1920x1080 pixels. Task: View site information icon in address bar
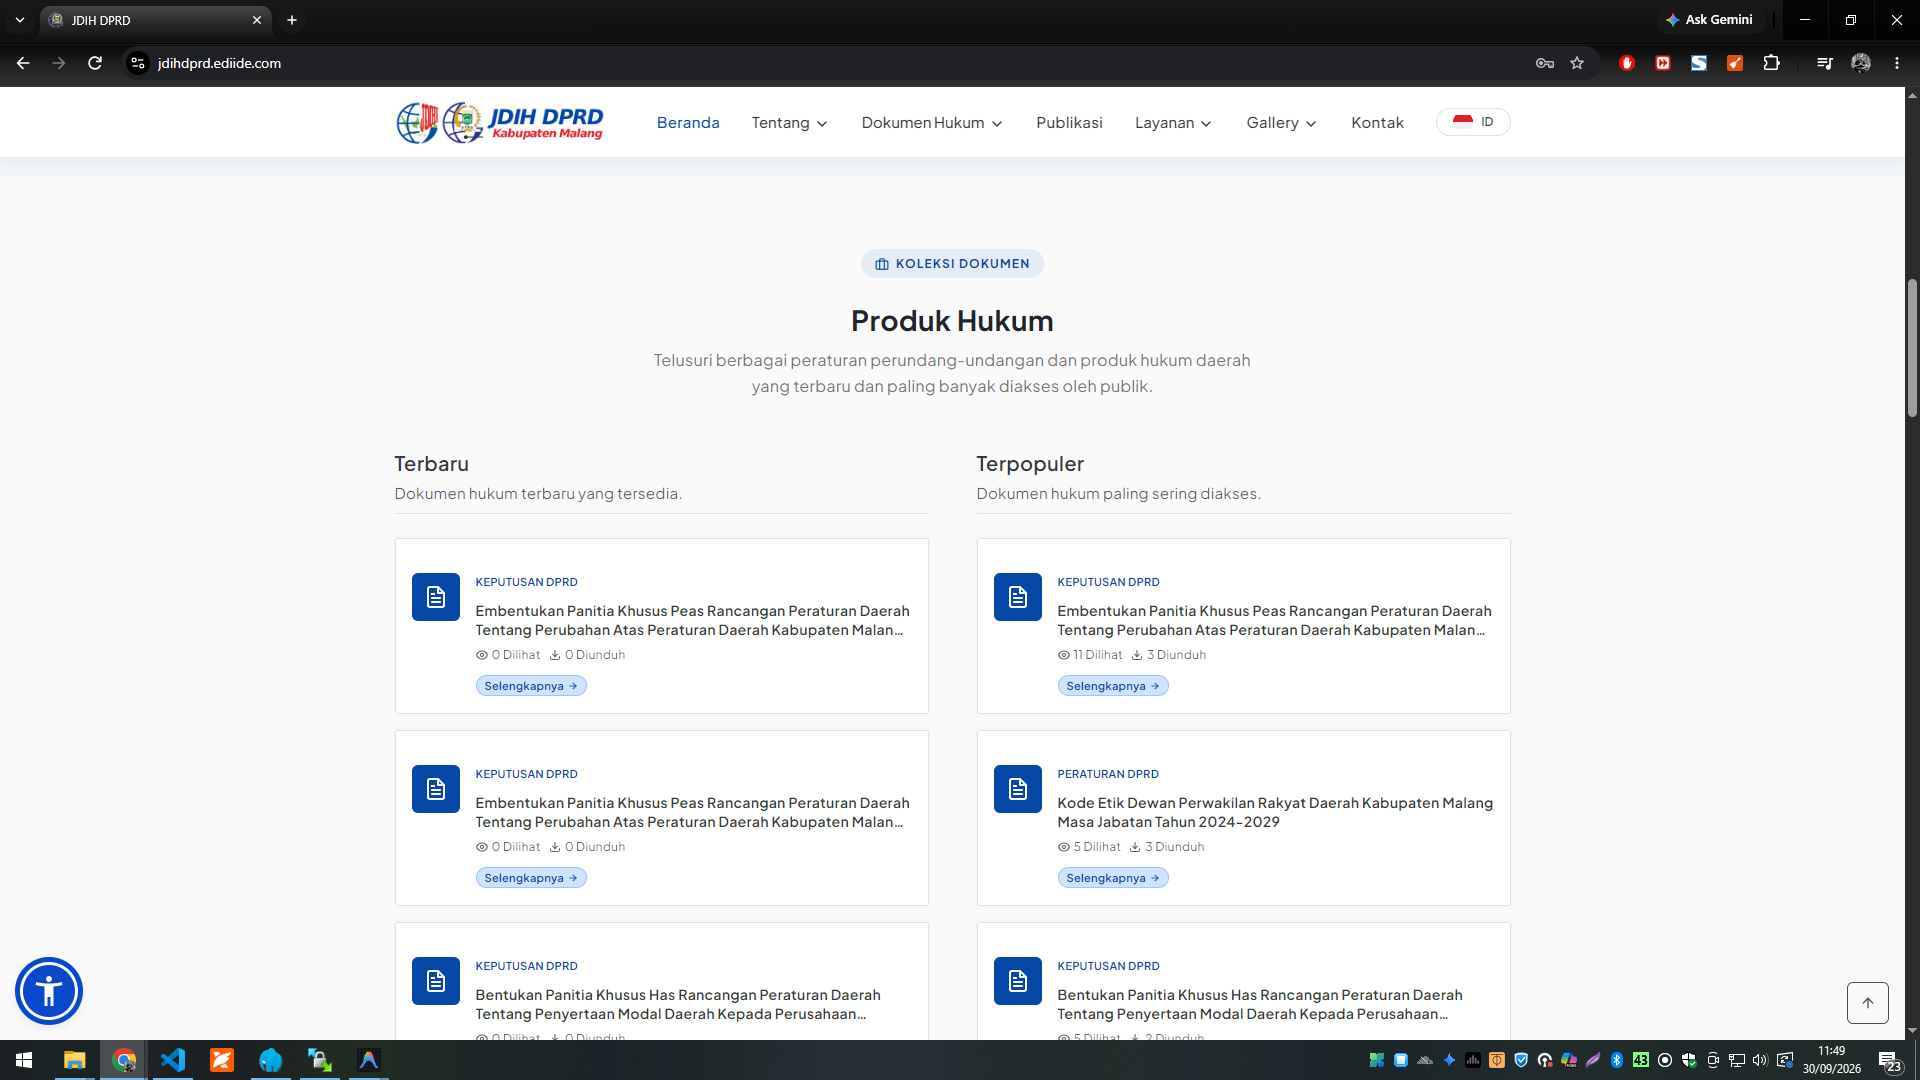coord(138,63)
